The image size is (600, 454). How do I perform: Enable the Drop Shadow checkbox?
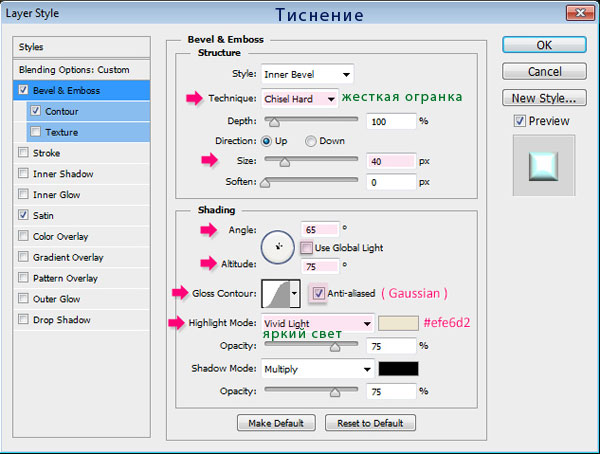click(23, 319)
